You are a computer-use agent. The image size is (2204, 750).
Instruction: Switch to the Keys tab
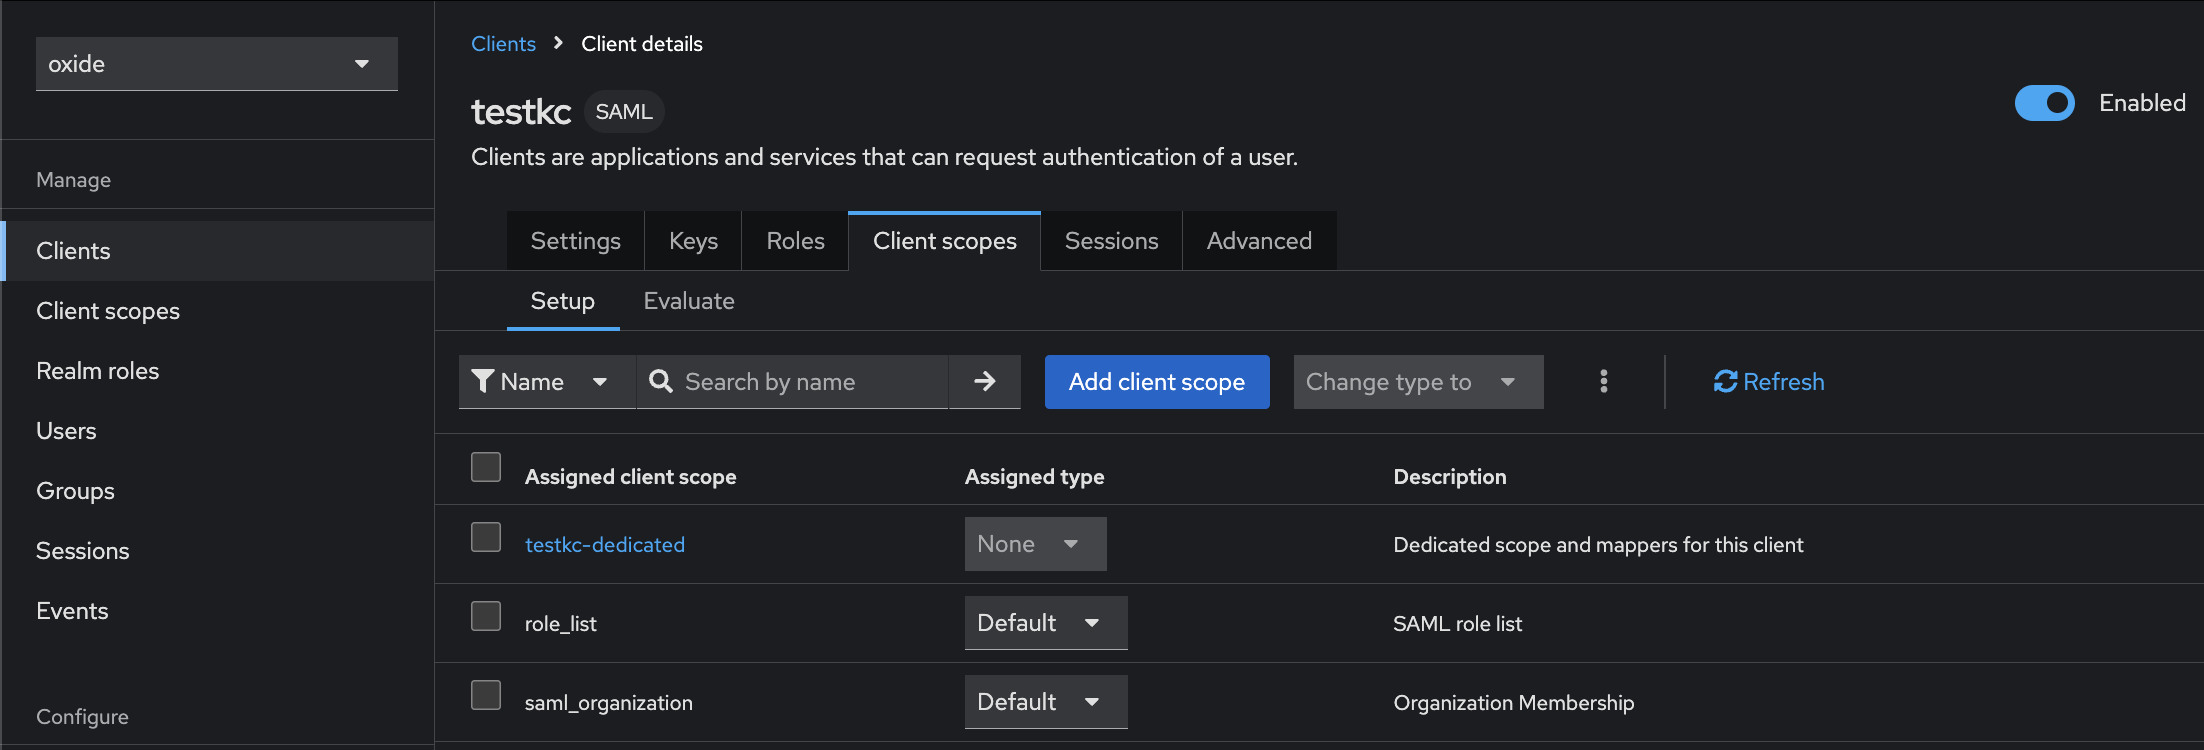pyautogui.click(x=693, y=241)
